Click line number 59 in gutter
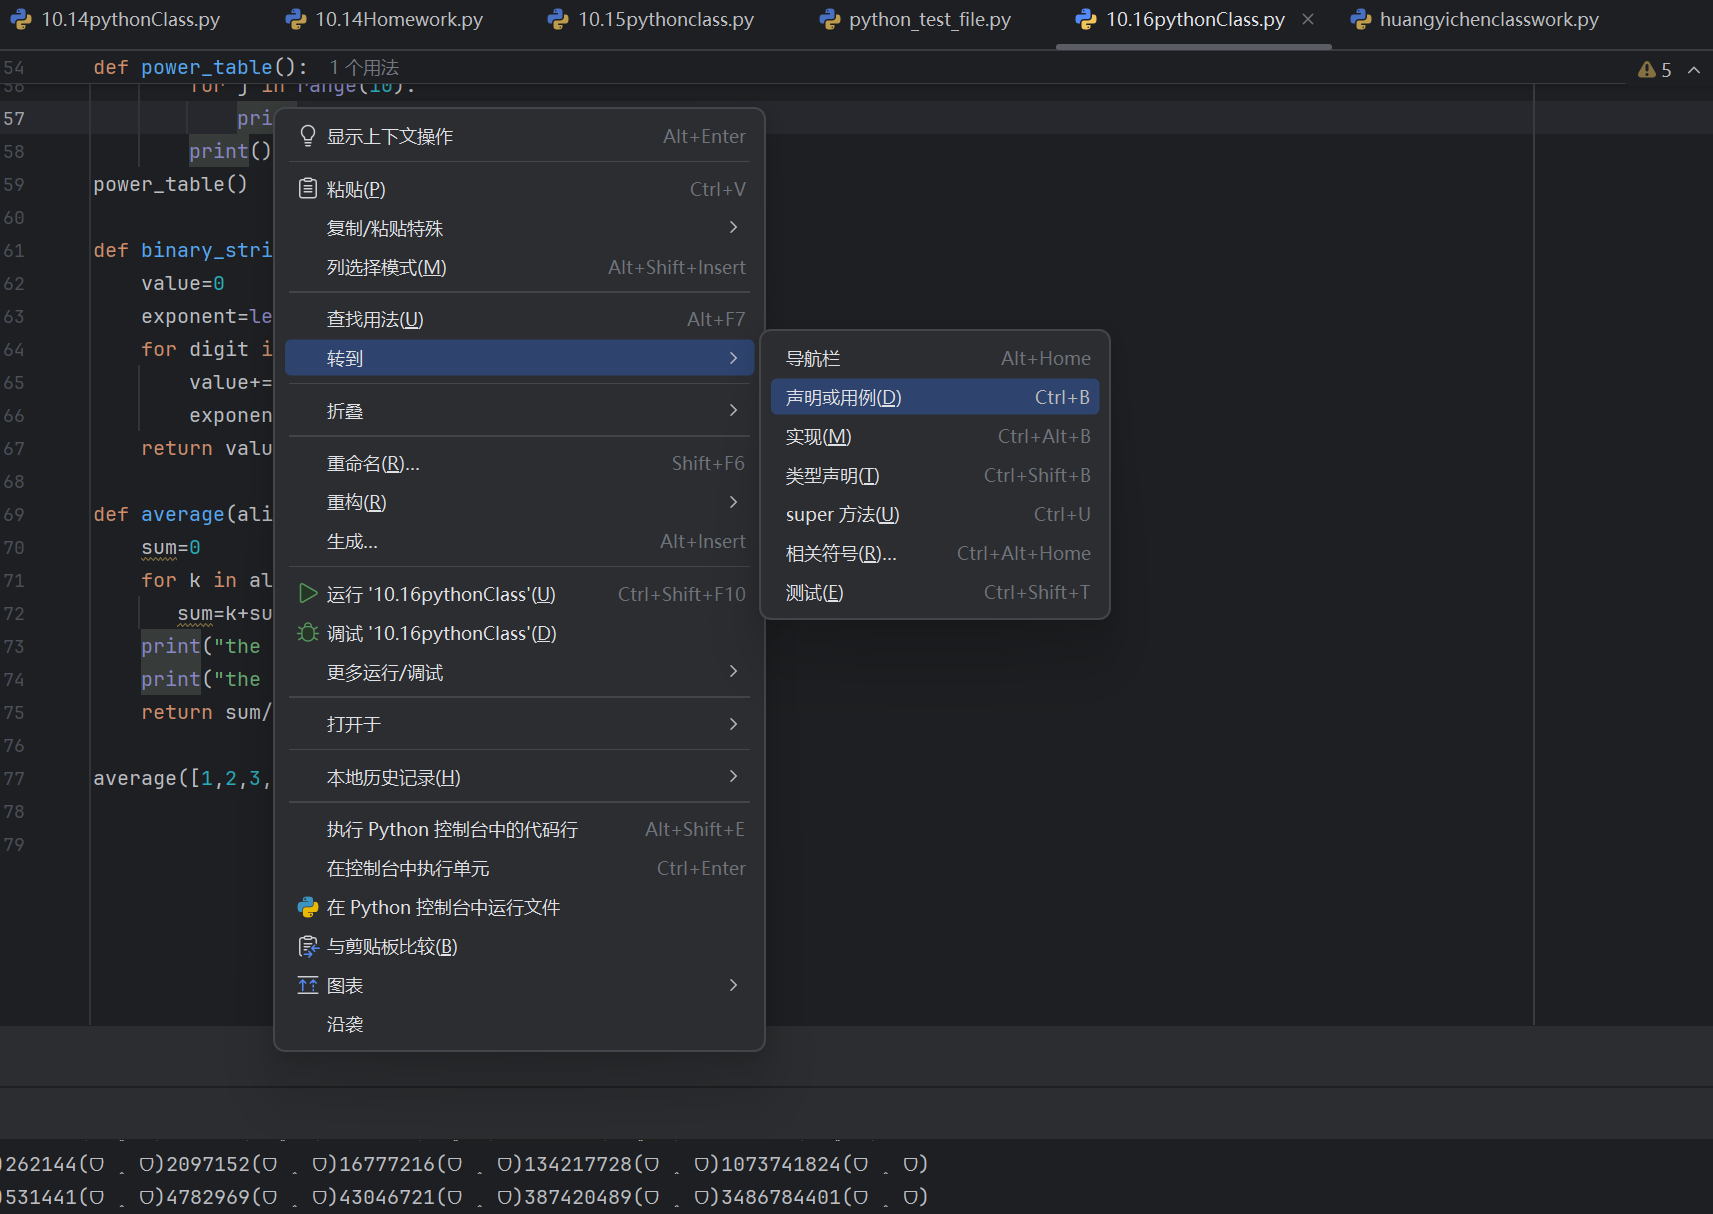1713x1214 pixels. tap(14, 184)
